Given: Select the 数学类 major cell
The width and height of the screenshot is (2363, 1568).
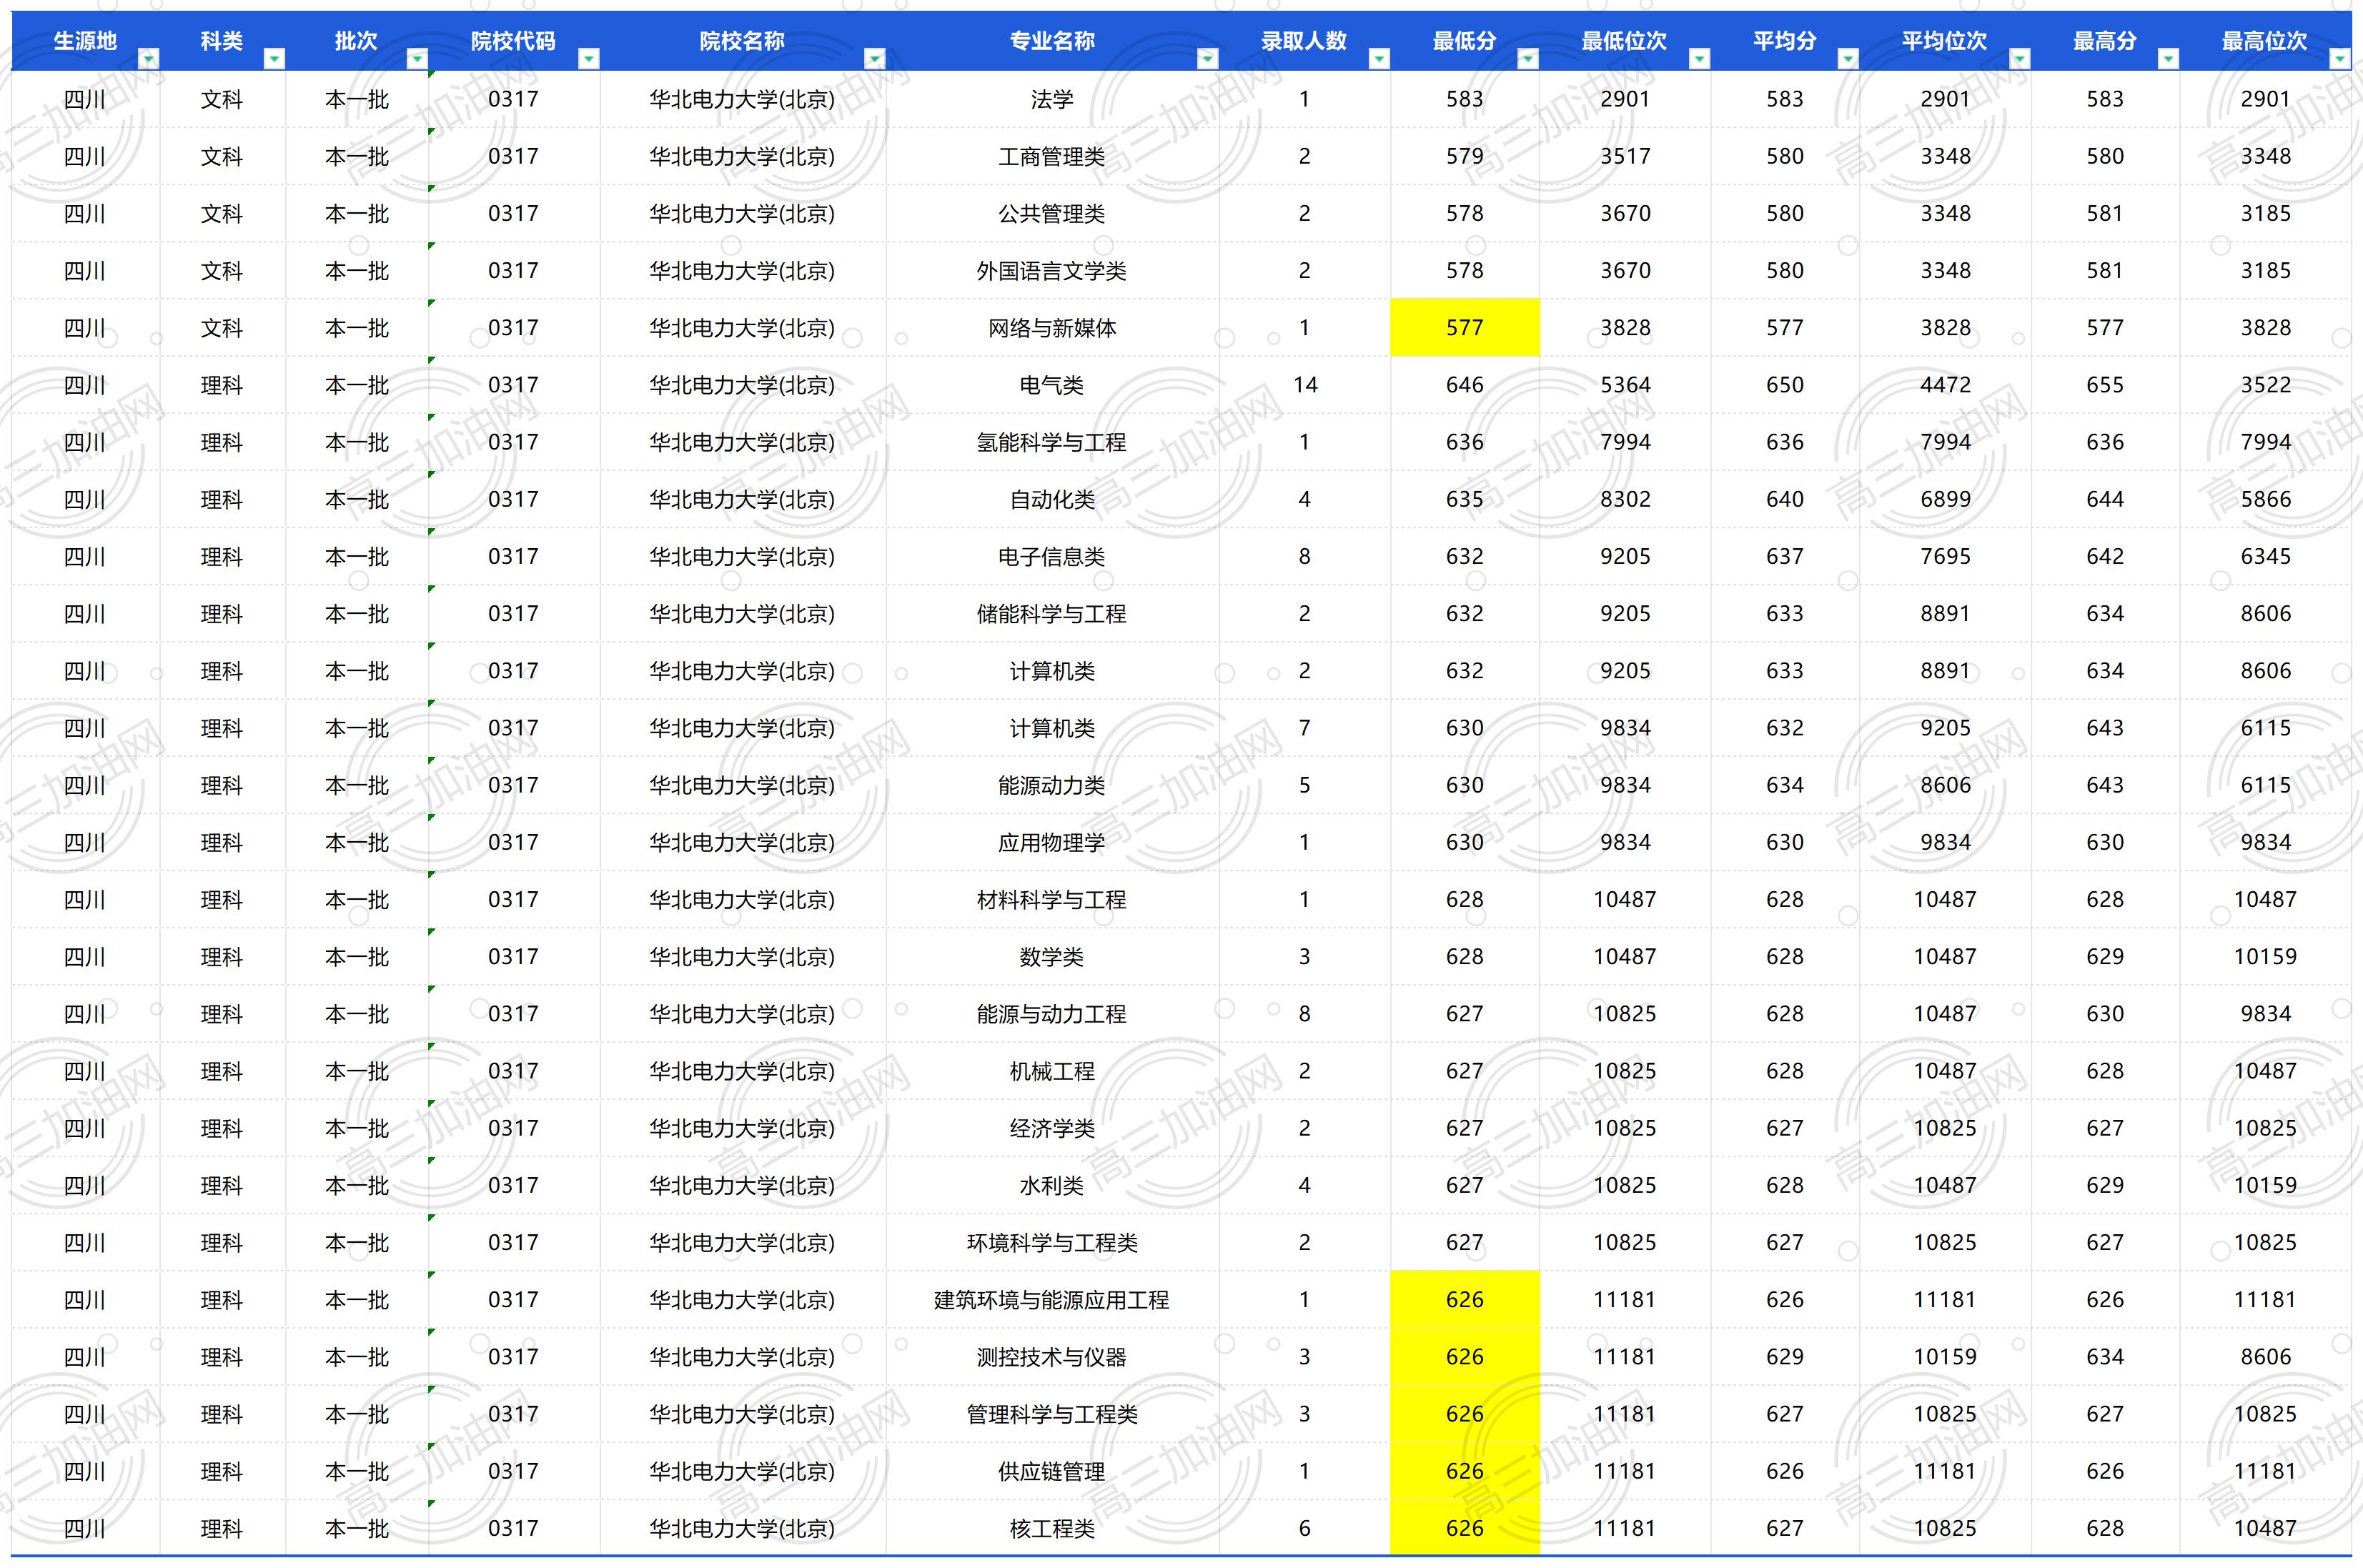Looking at the screenshot, I should click(1053, 957).
